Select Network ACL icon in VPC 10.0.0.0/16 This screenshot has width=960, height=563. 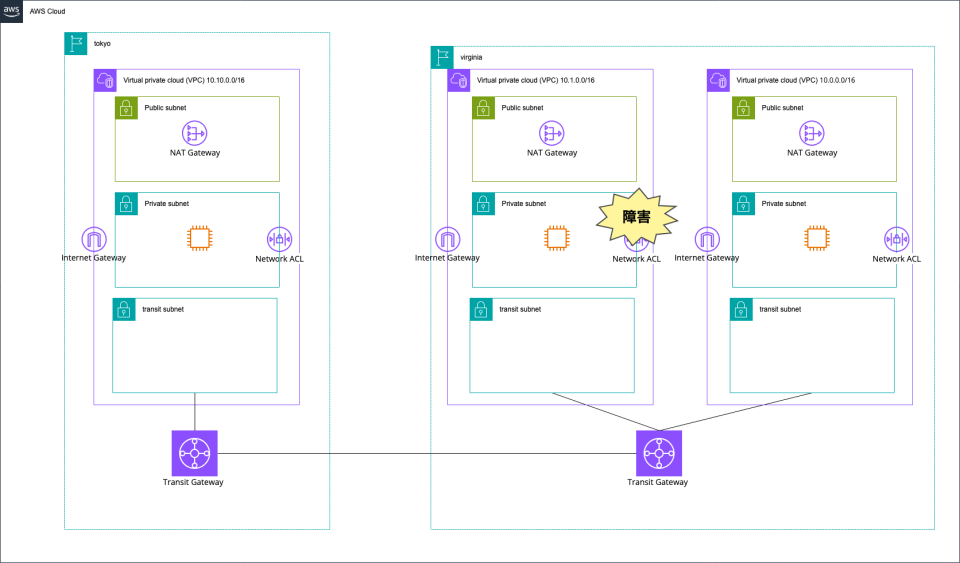click(x=896, y=239)
